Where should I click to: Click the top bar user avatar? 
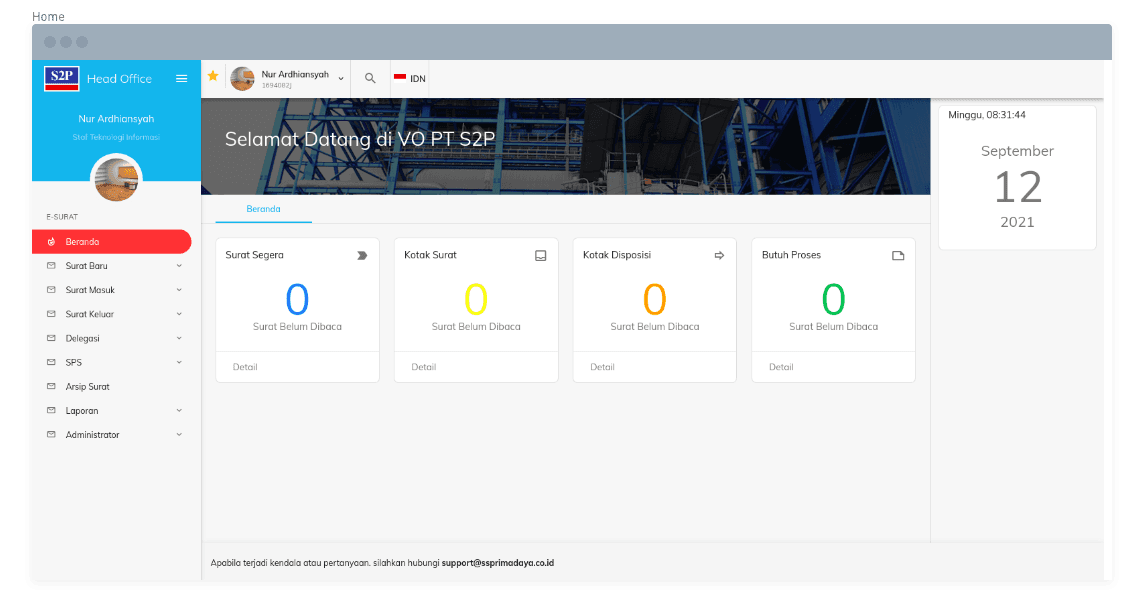click(x=242, y=78)
